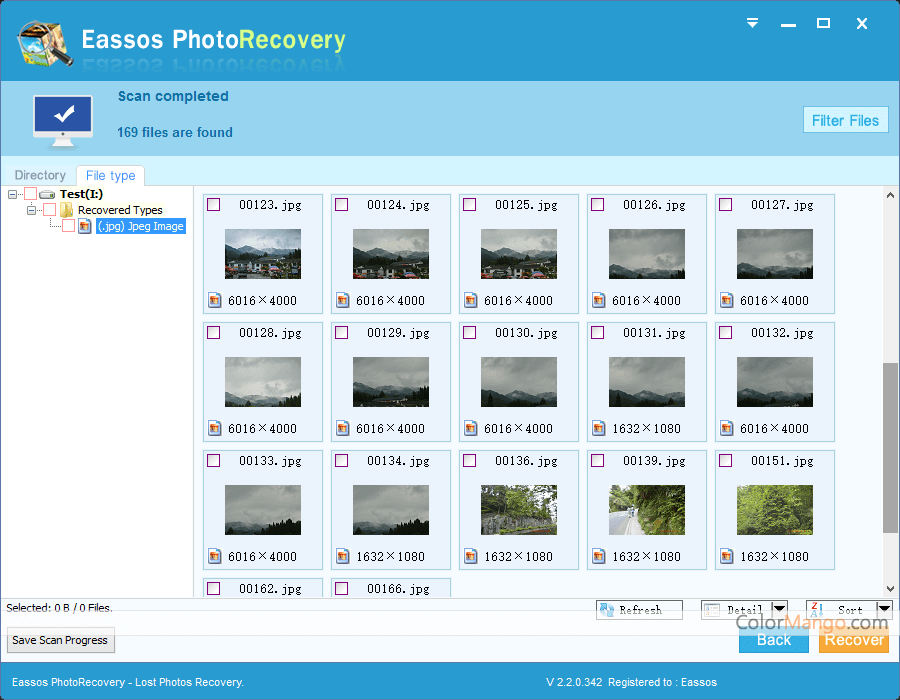Select the 00136.jpg photo thumbnail
The height and width of the screenshot is (700, 900).
tap(518, 510)
